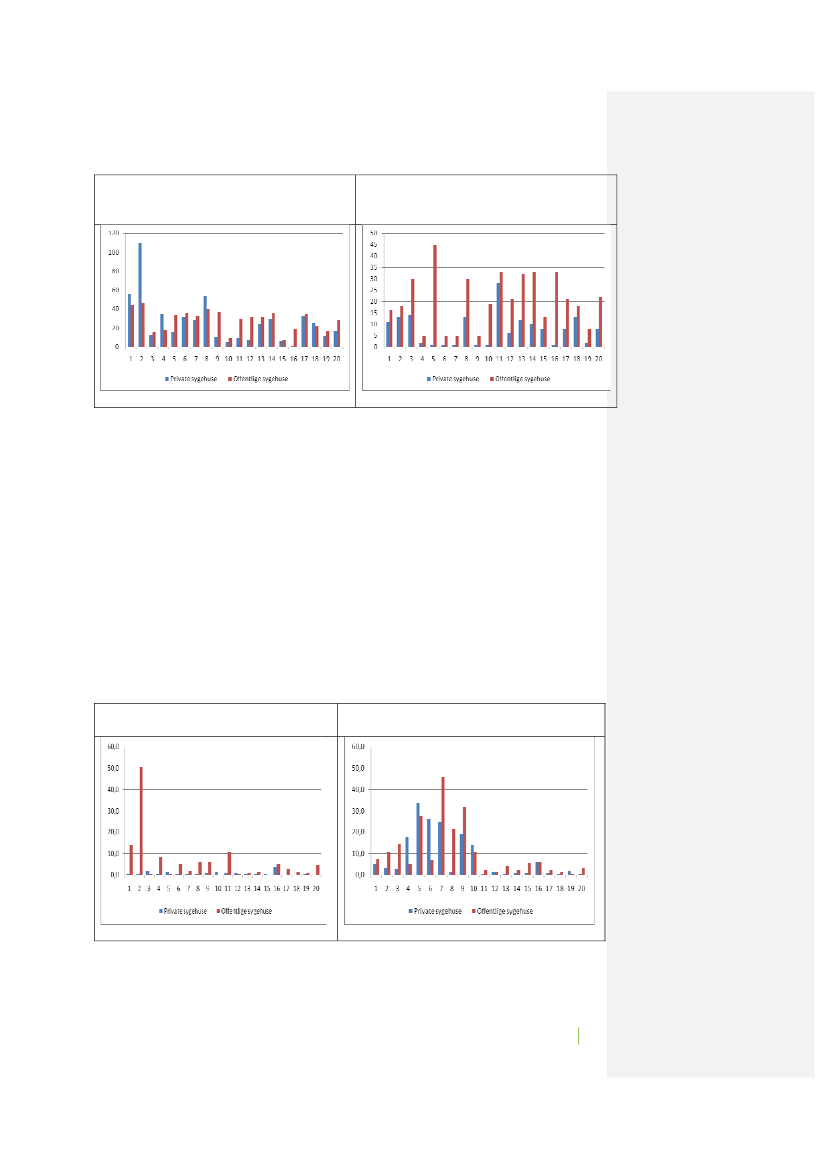Click 'Offentlige sygehuse' legend in top-right chart

click(x=520, y=379)
